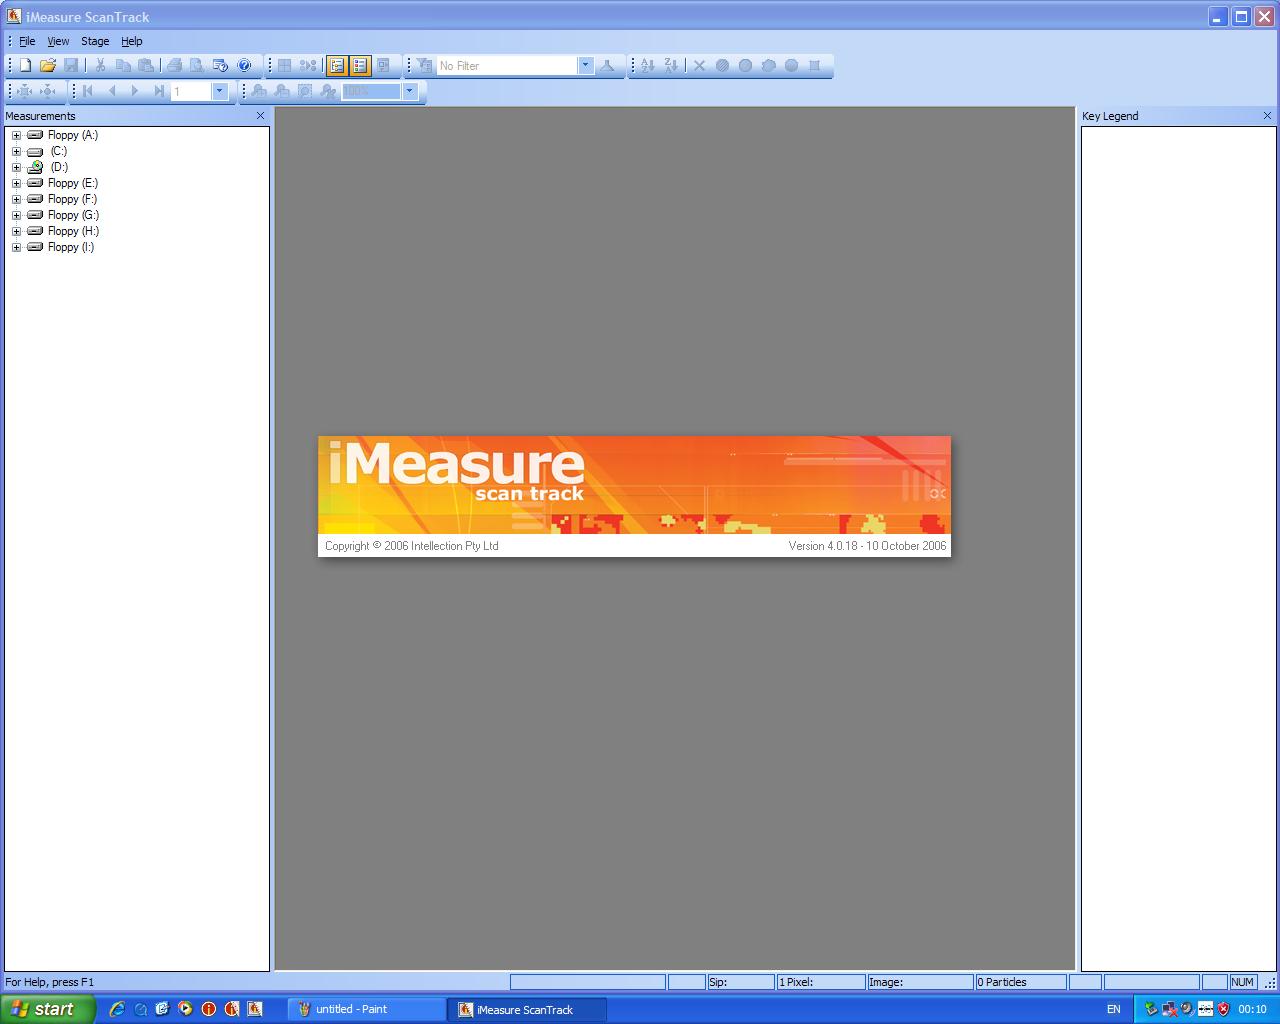Image resolution: width=1280 pixels, height=1024 pixels.
Task: Toggle the second highlighted view button
Action: [360, 66]
